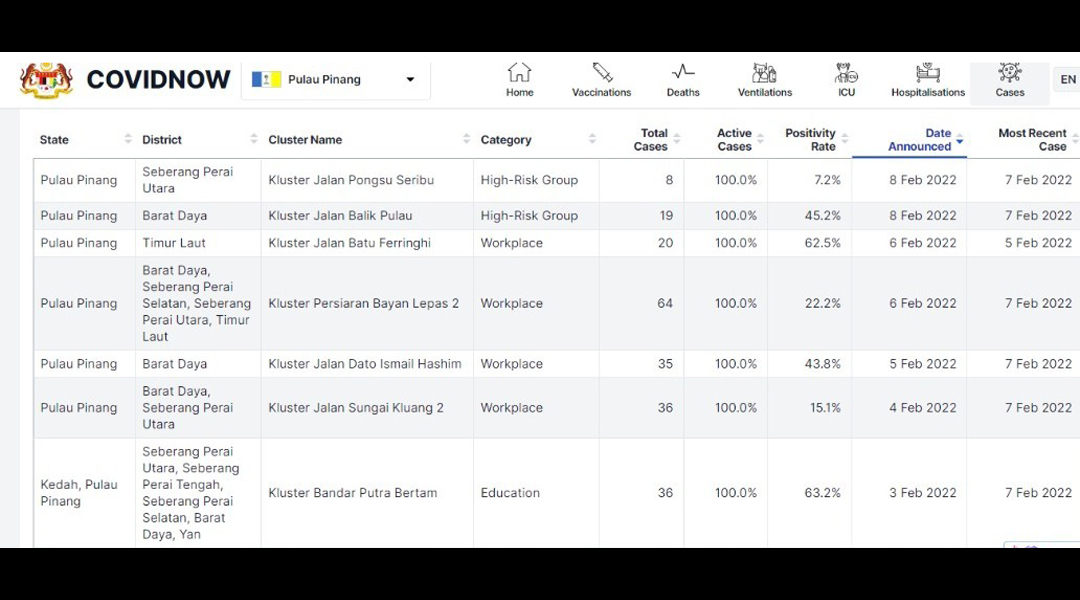Click the COVIDNOW site title
This screenshot has height=600, width=1080.
tap(158, 80)
